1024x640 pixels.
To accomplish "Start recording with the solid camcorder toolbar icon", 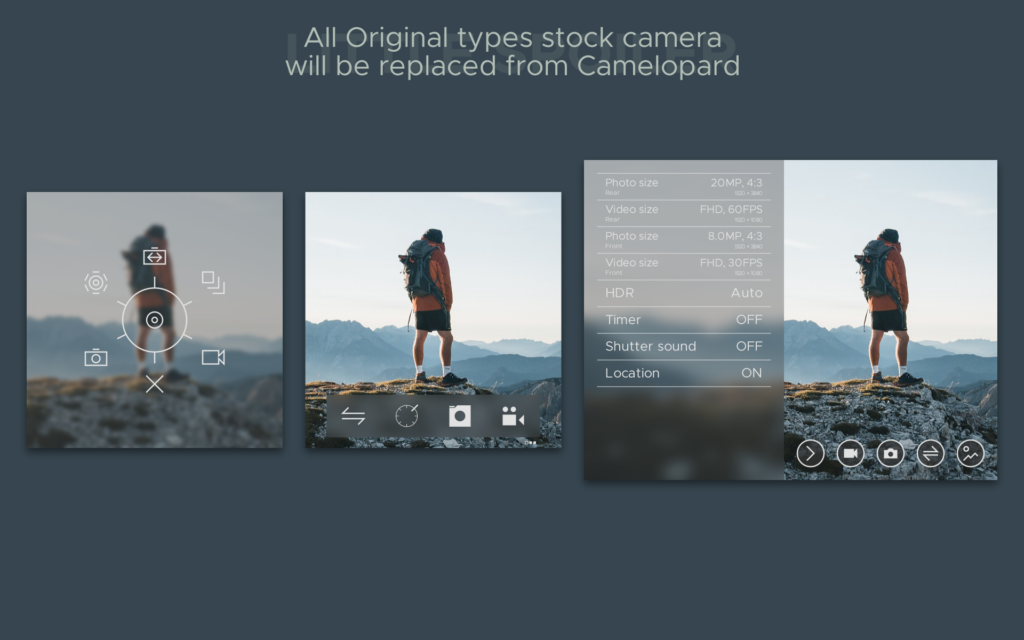I will click(513, 416).
